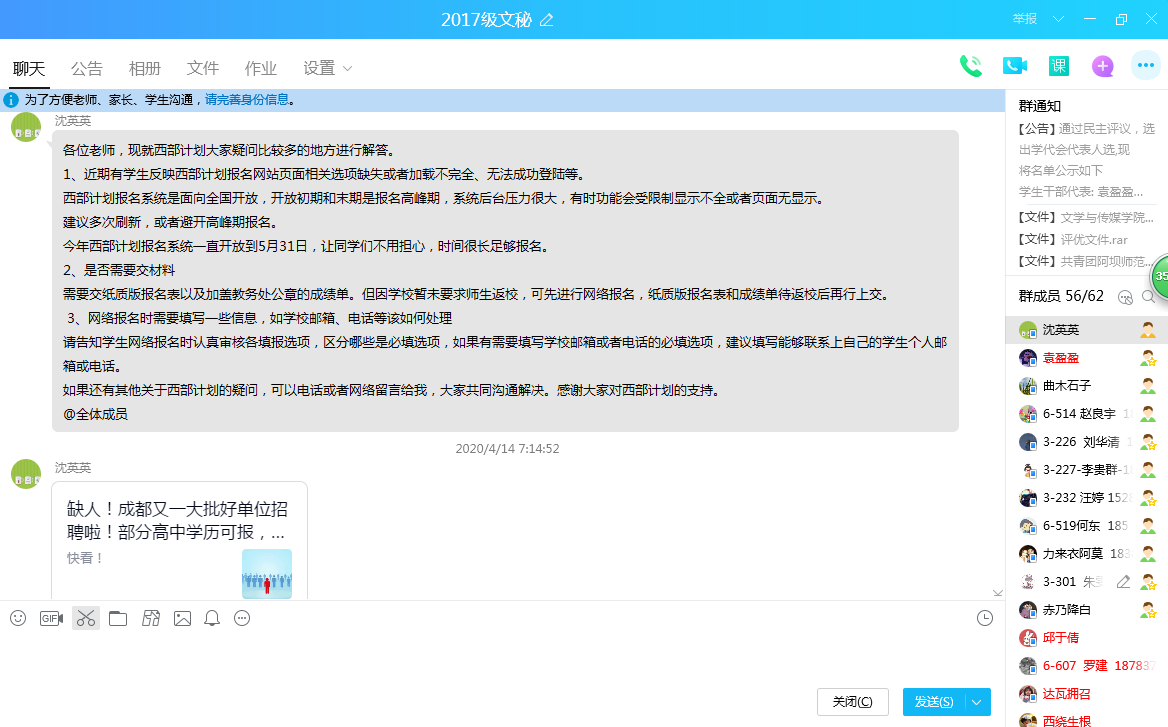Open the emoji picker
The image size is (1168, 727).
(x=18, y=618)
